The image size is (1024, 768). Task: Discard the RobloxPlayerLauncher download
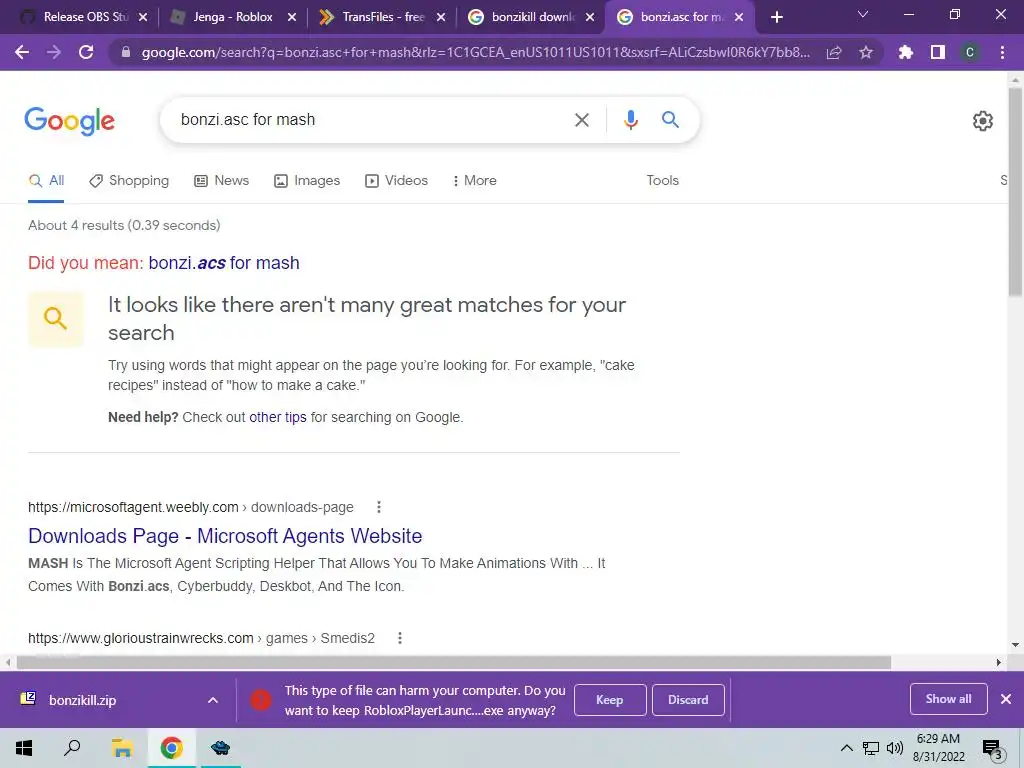click(688, 700)
